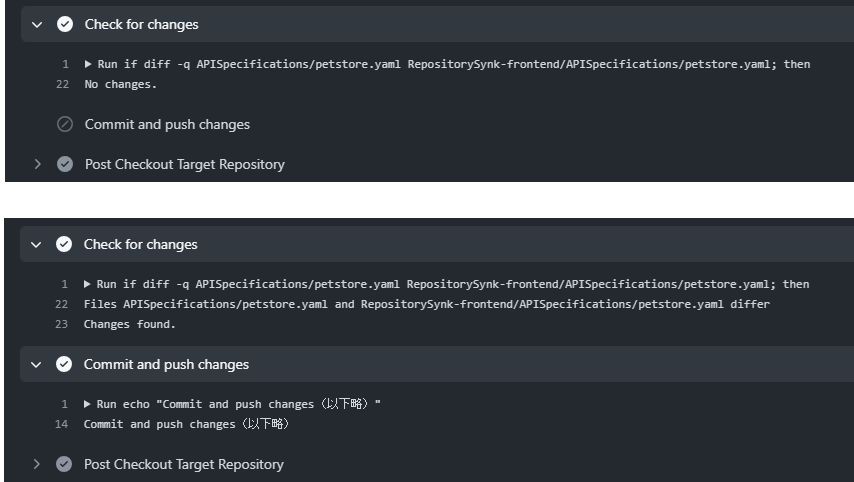Click the success checkmark of upper Check for changes
This screenshot has height=482, width=854.
(x=65, y=24)
